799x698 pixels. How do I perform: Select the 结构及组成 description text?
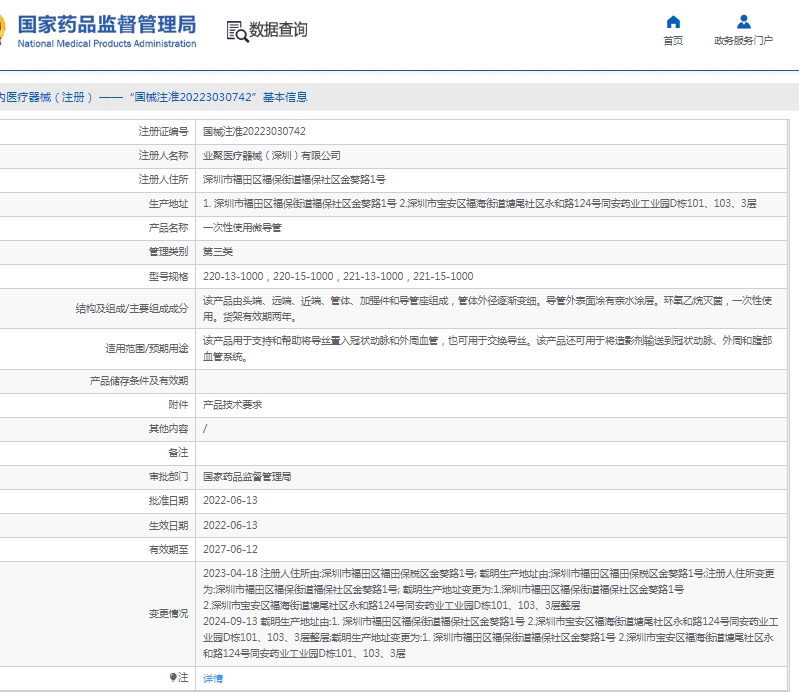tap(488, 308)
